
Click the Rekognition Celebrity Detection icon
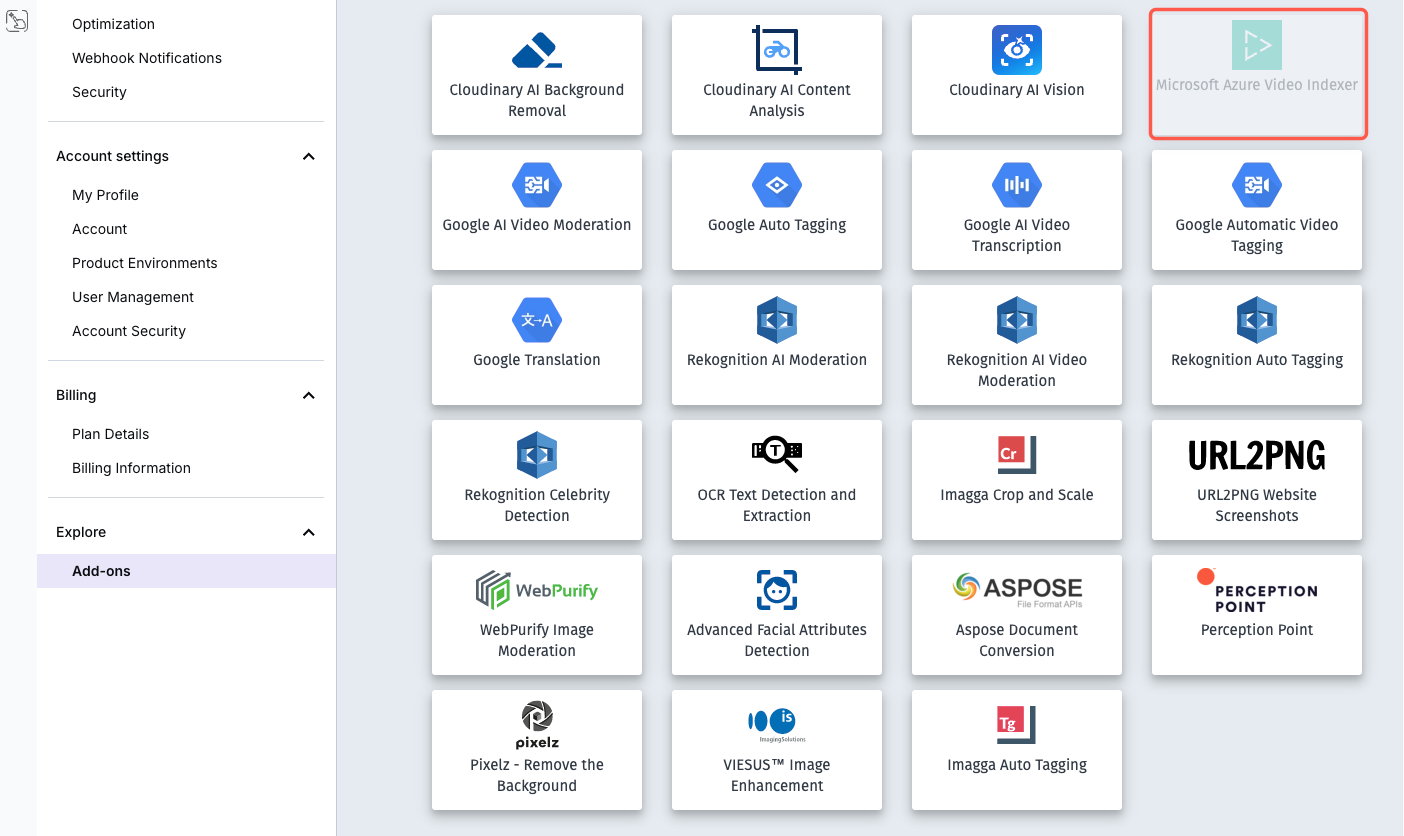pos(537,455)
